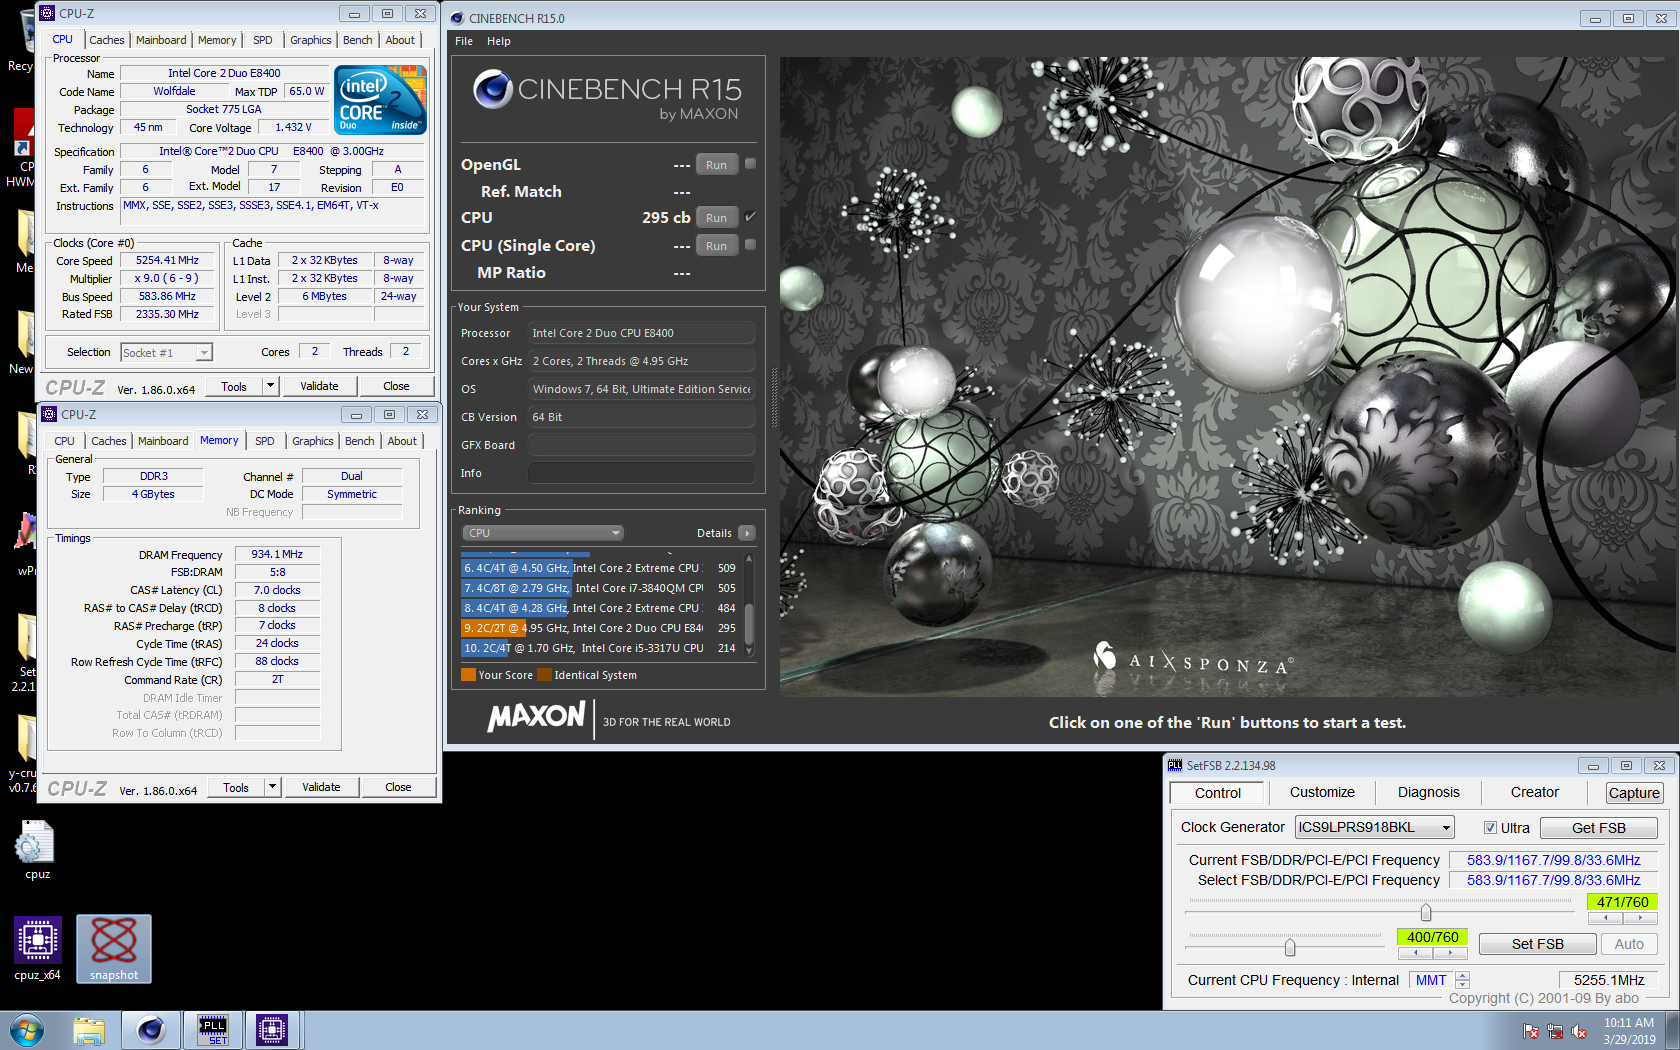
Task: Click the muted volume tray icon
Action: pyautogui.click(x=1579, y=1031)
